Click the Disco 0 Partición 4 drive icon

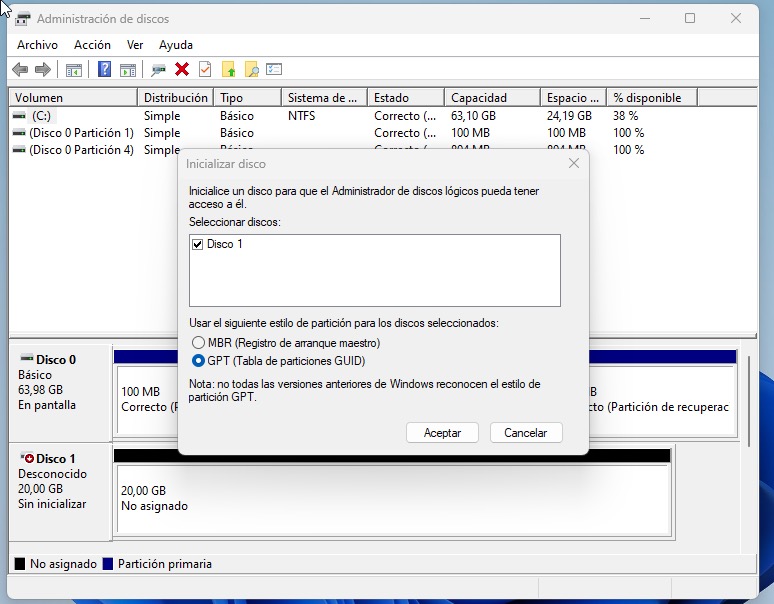pos(19,150)
